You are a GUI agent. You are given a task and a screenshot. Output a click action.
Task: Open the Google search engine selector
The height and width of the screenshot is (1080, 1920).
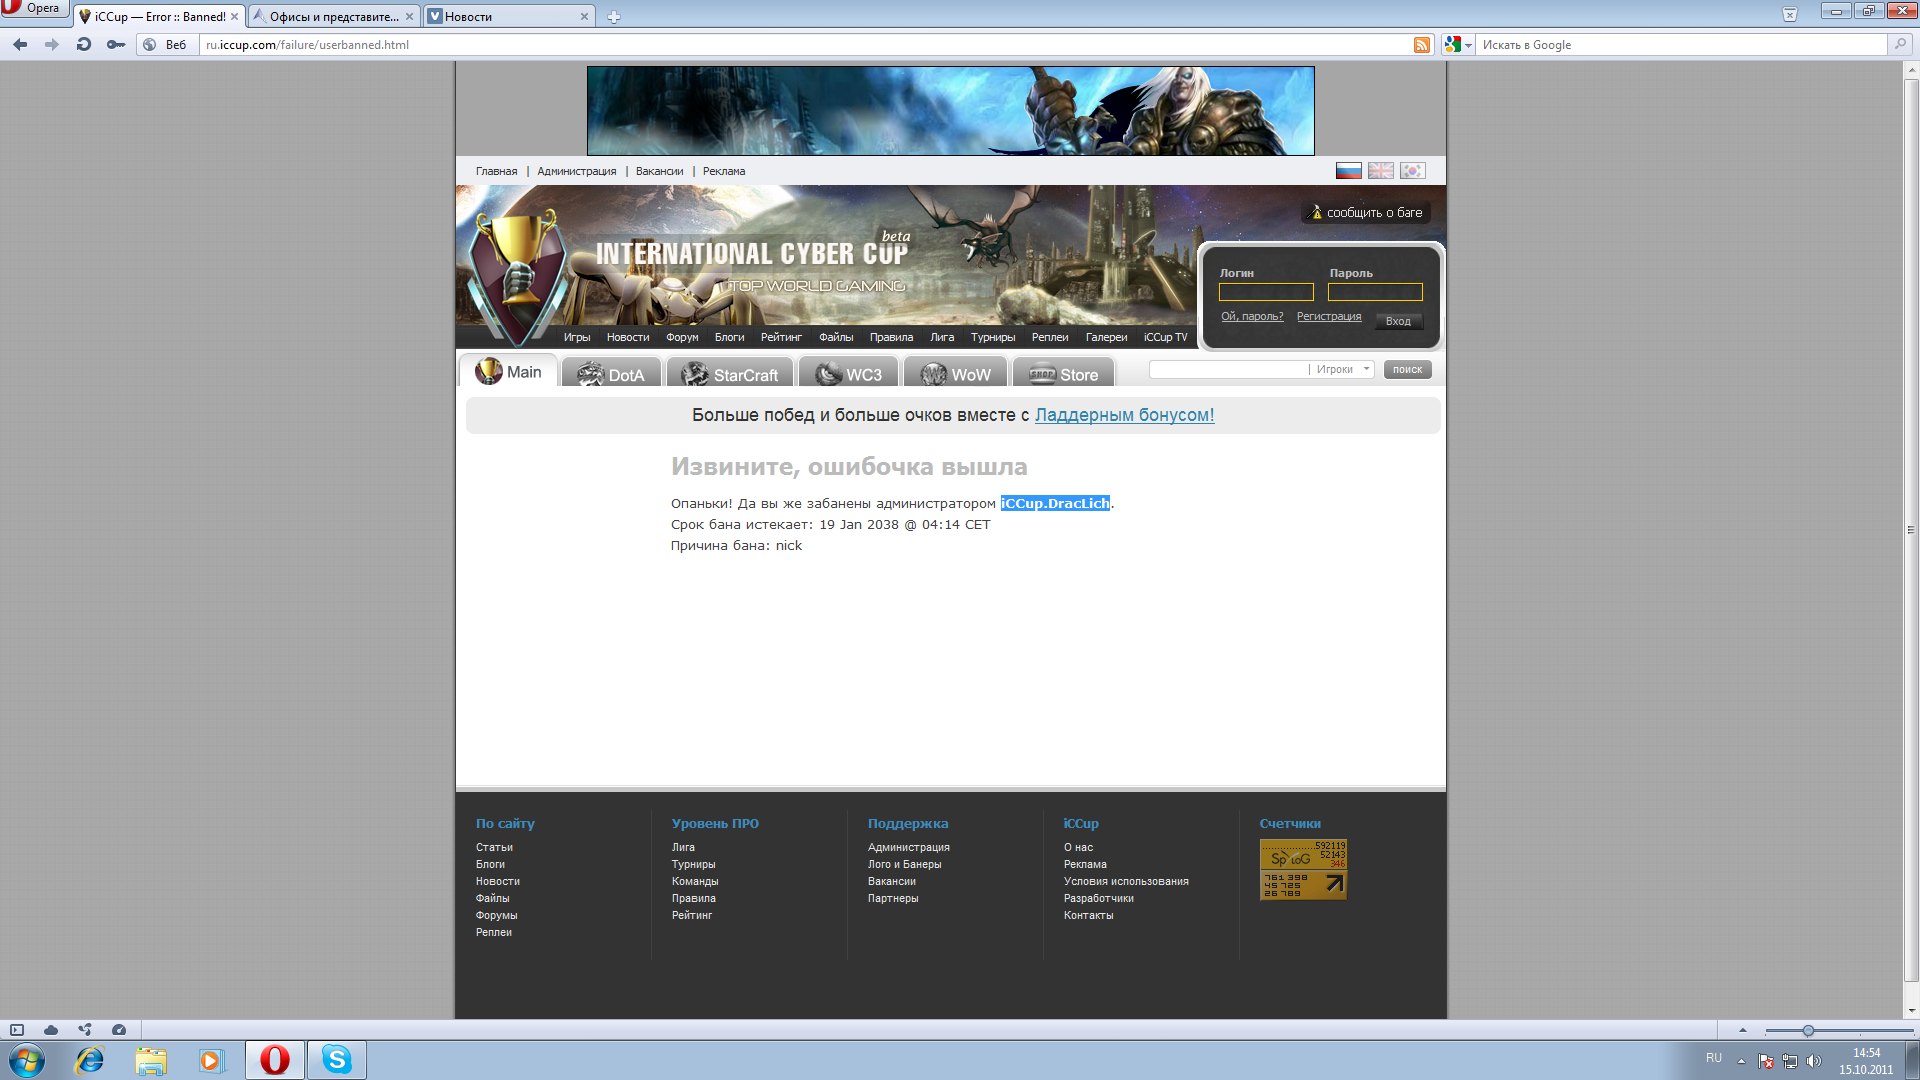pyautogui.click(x=1458, y=45)
